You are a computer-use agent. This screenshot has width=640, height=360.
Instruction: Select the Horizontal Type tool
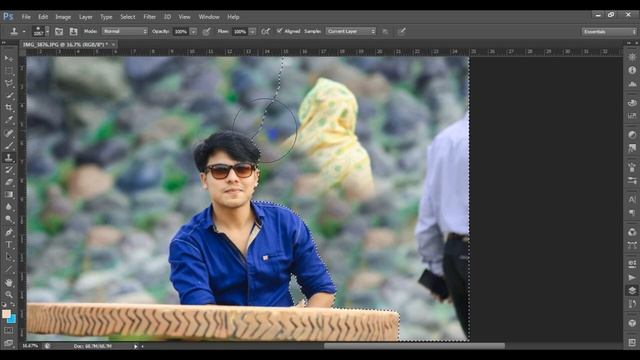(x=9, y=244)
